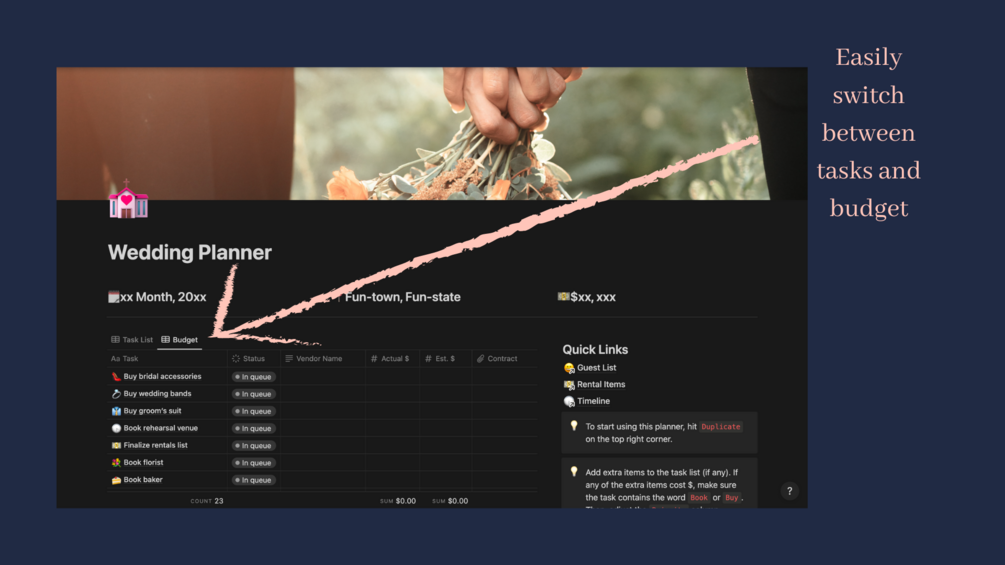Open In queue status for Book florist

pyautogui.click(x=254, y=463)
